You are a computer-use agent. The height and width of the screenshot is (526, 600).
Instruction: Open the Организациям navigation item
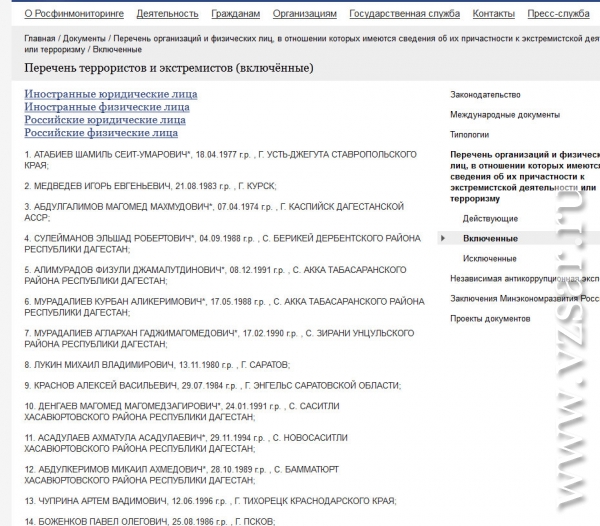[x=305, y=14]
